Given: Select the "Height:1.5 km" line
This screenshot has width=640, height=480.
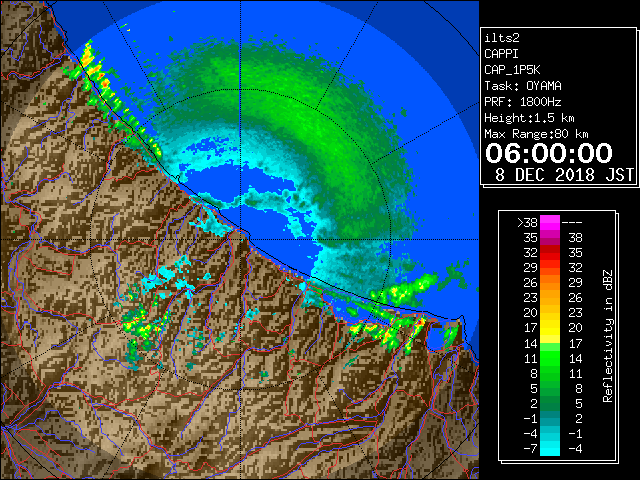Looking at the screenshot, I should (529, 118).
